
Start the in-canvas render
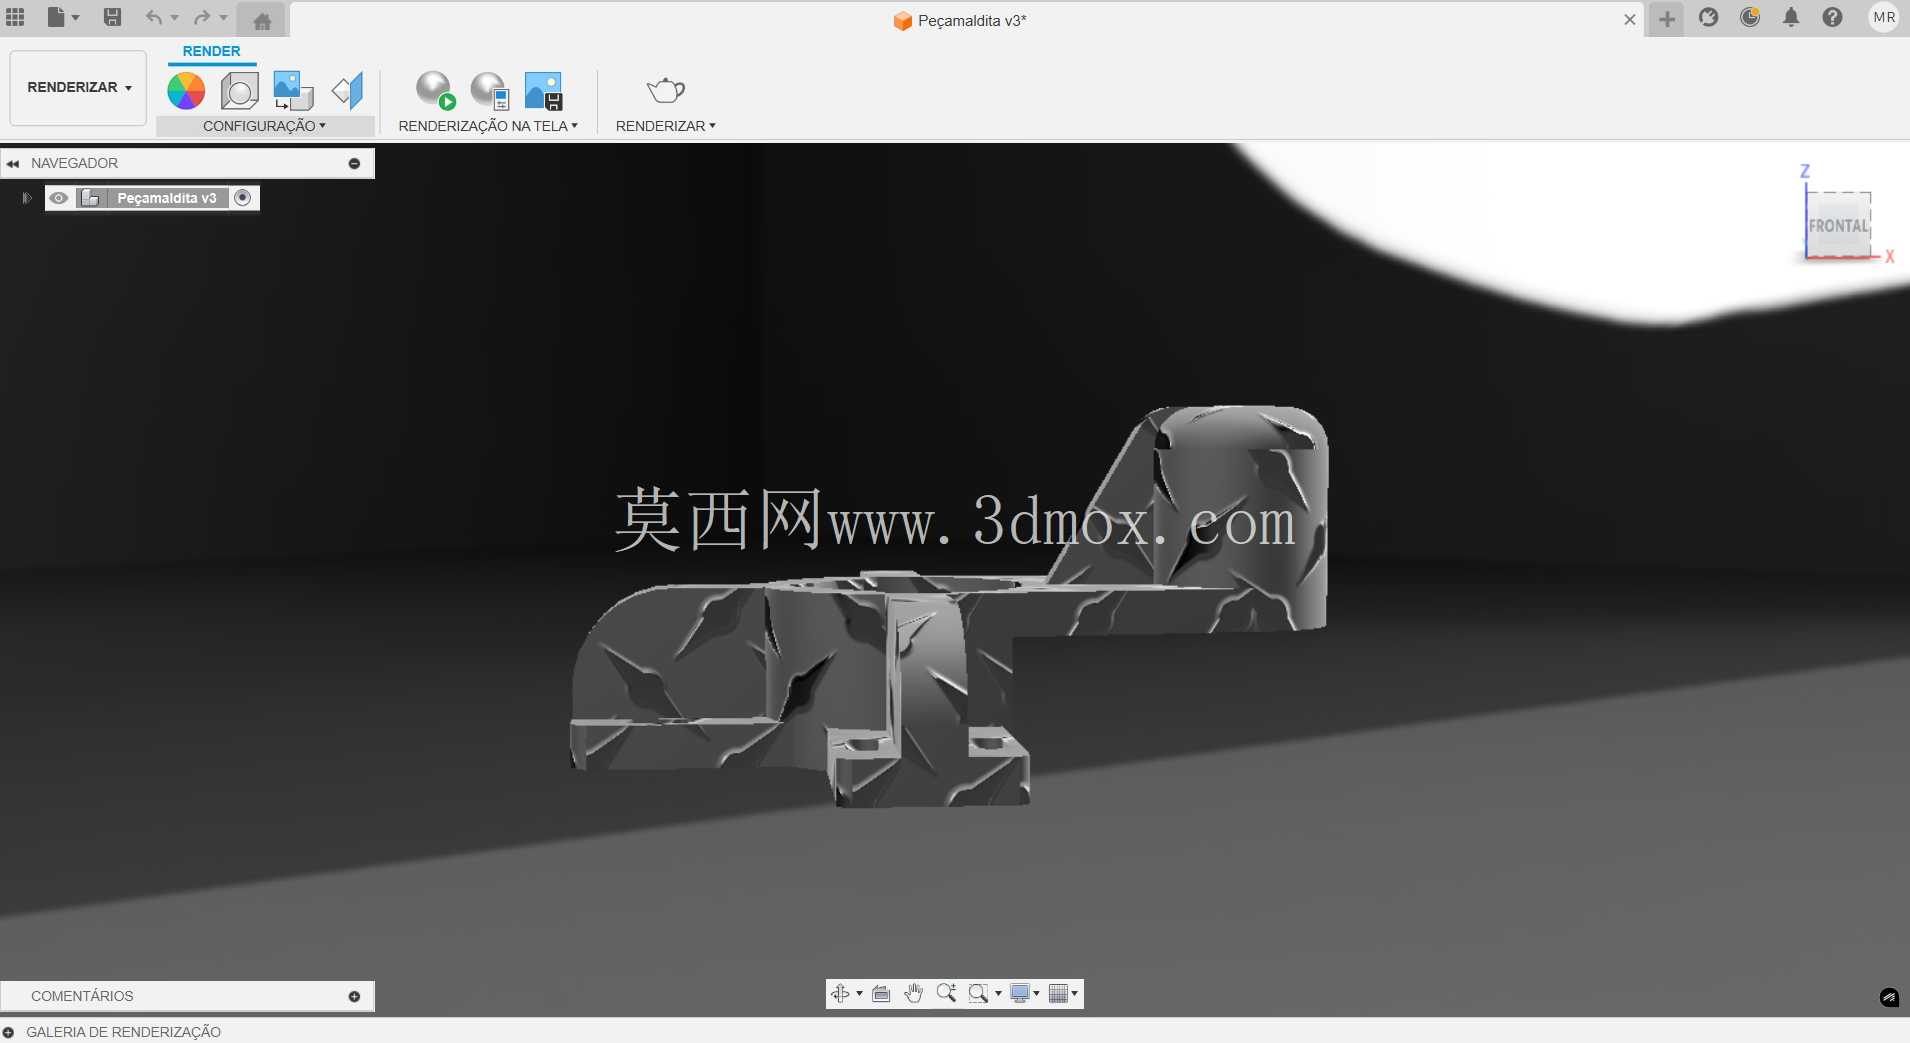435,90
